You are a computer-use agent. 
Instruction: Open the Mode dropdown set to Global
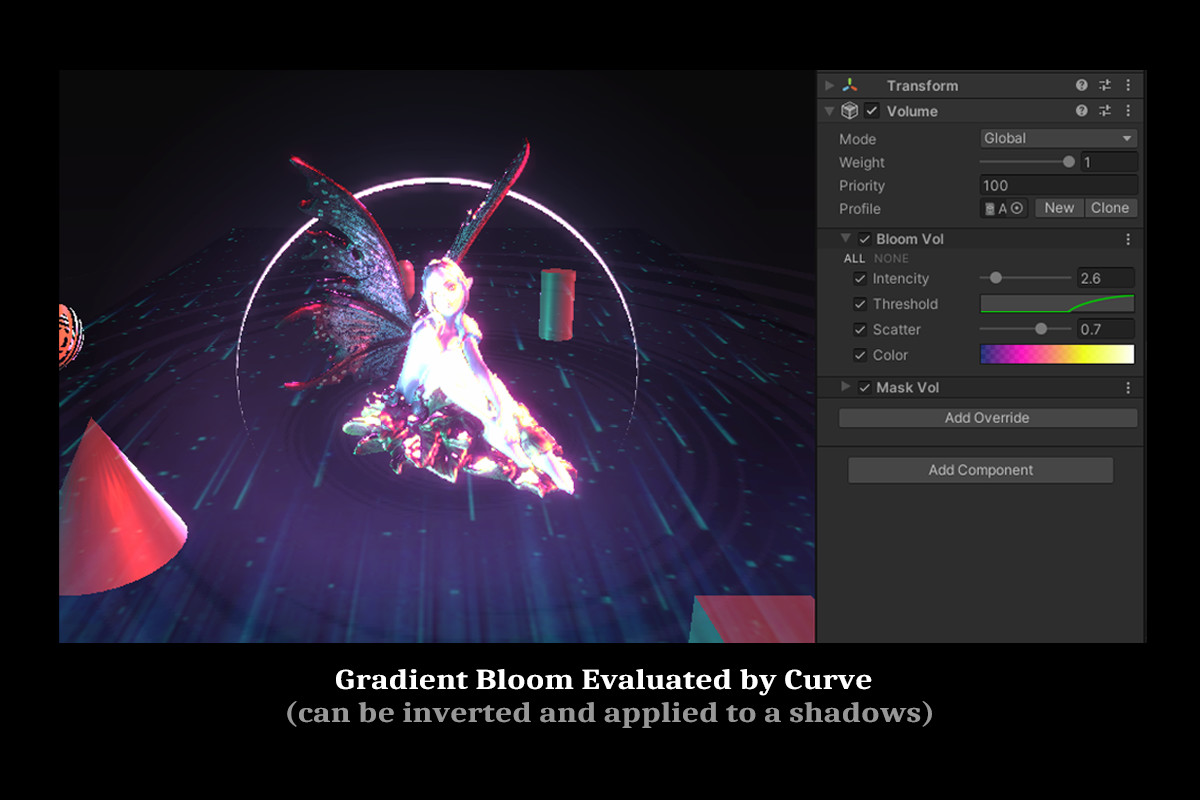[x=1056, y=138]
